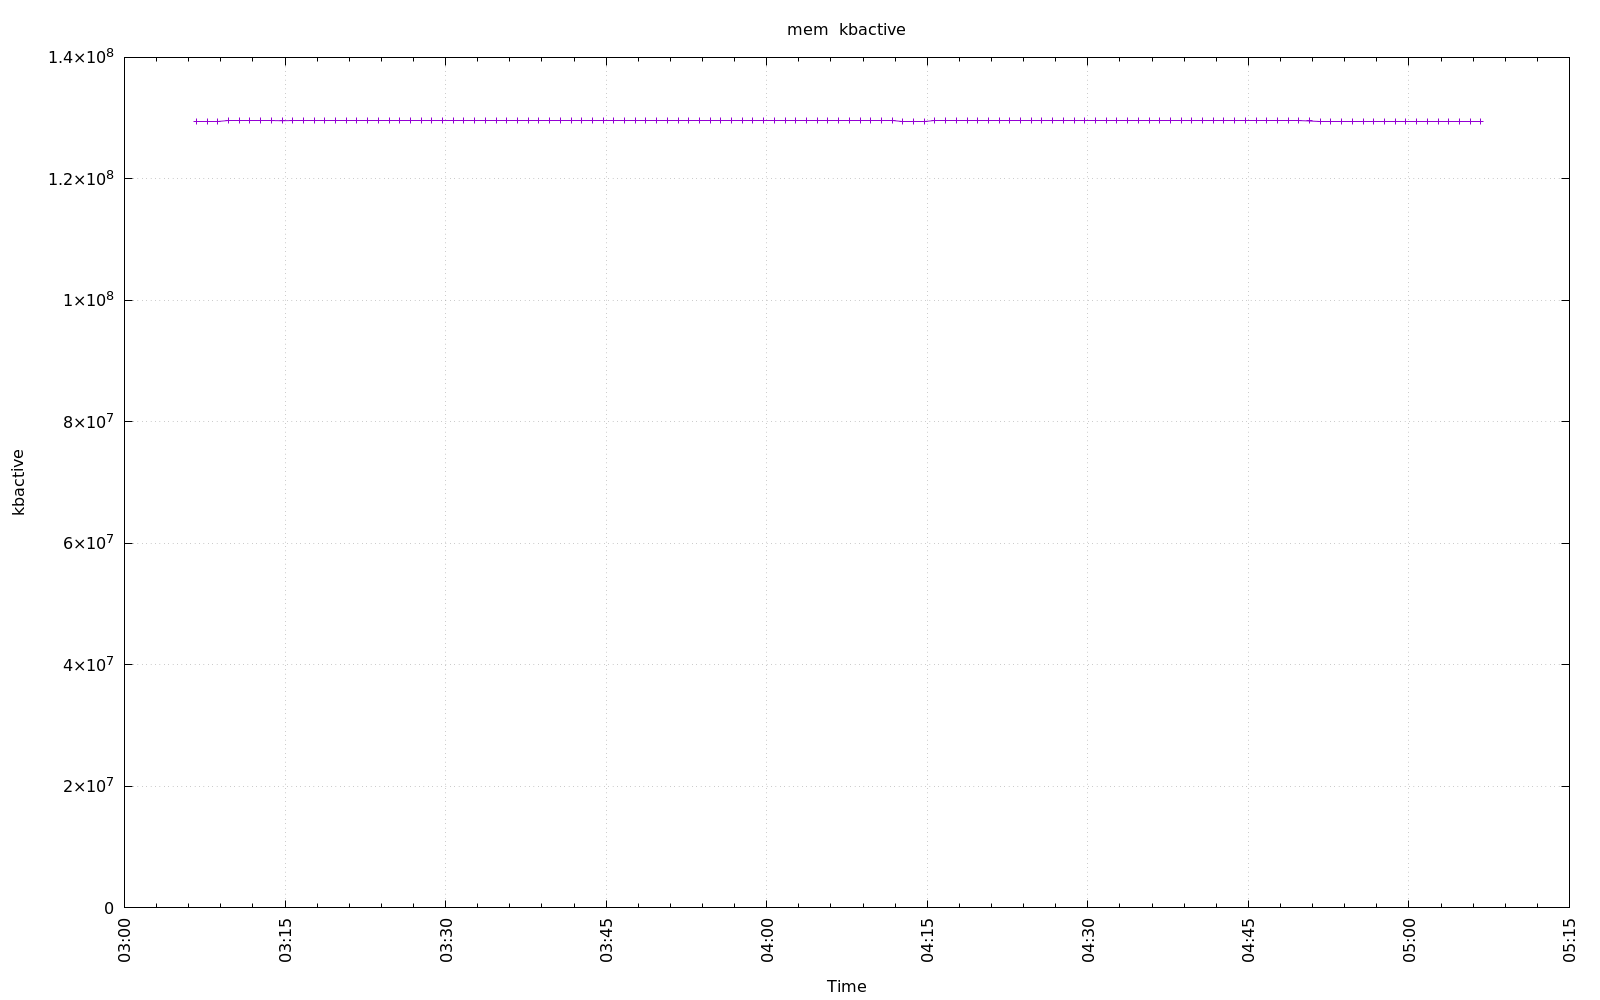Image resolution: width=1600 pixels, height=1000 pixels.
Task: Click the 1.4×10^8 y-axis tick label
Action: (81, 57)
